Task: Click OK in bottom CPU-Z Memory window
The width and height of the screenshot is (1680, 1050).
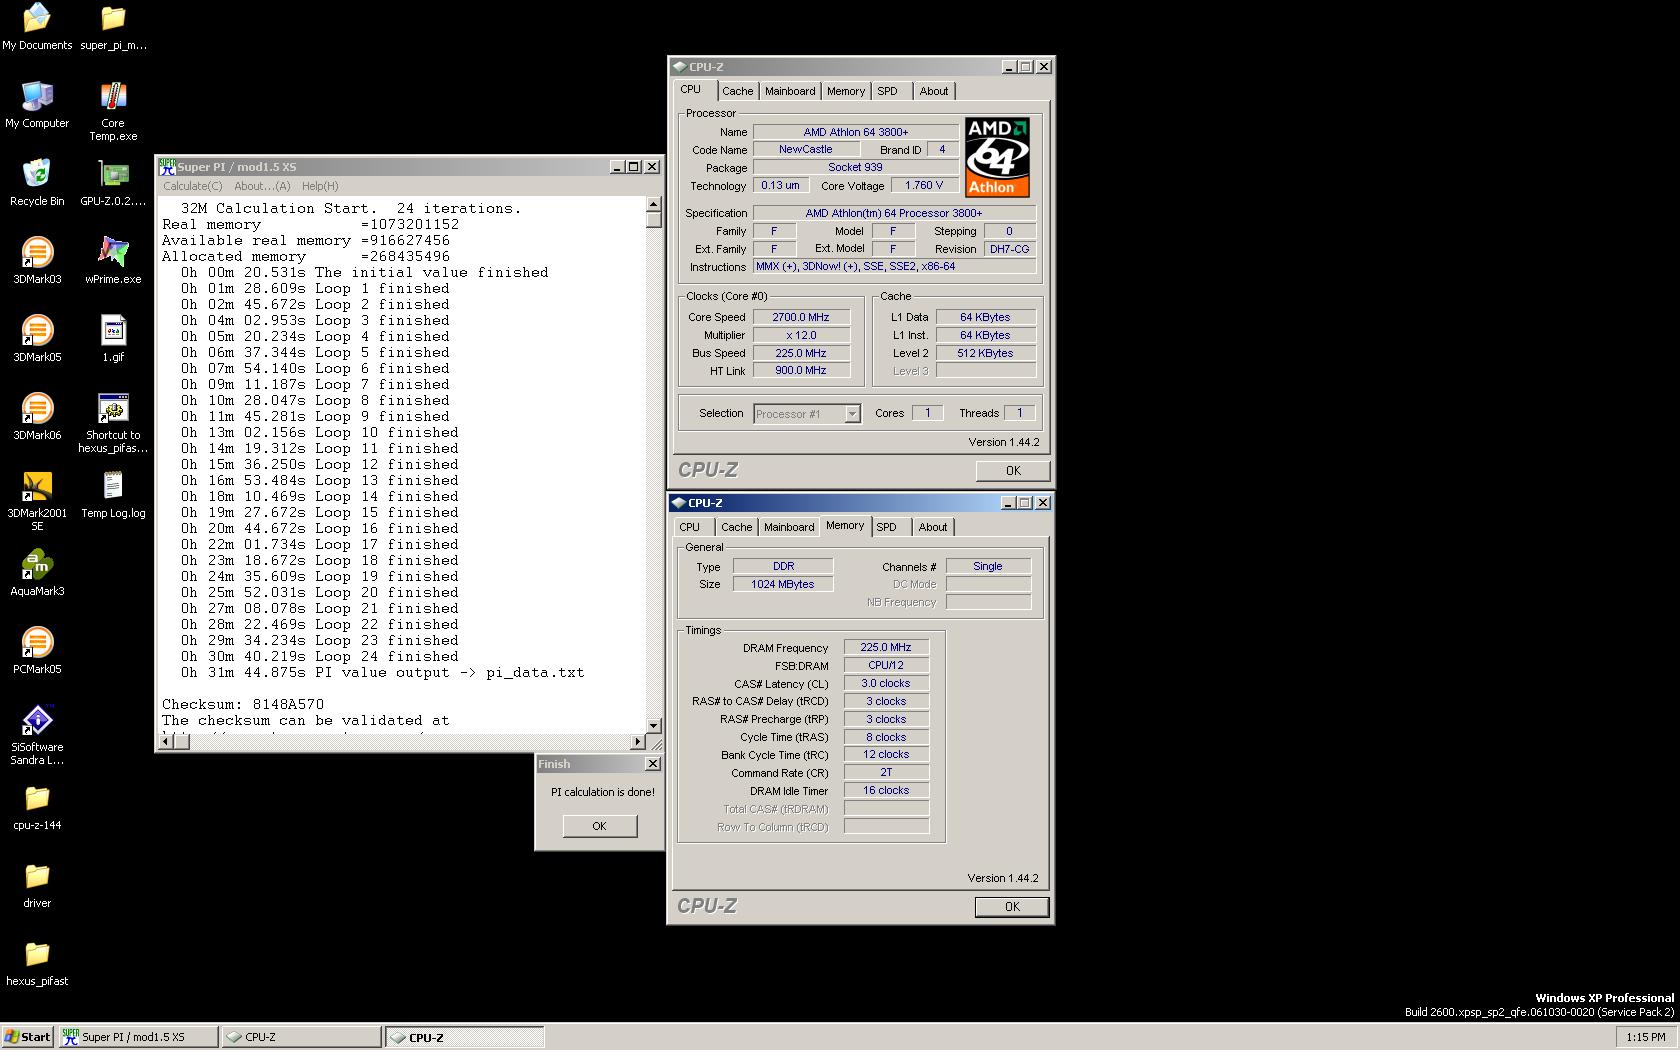Action: [x=1012, y=907]
